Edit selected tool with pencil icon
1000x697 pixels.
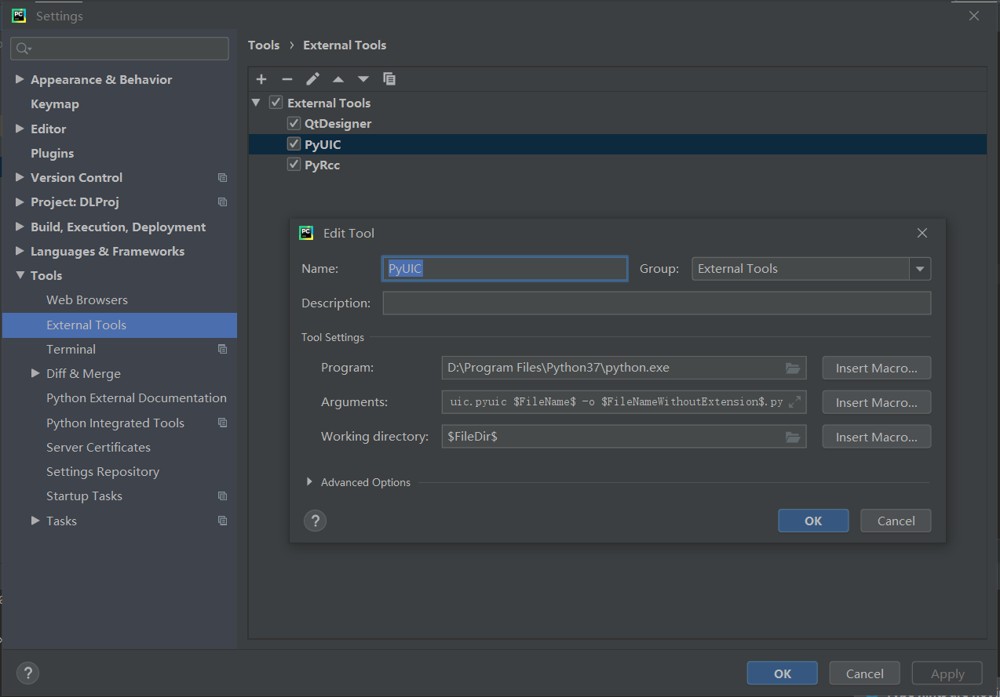(x=312, y=79)
